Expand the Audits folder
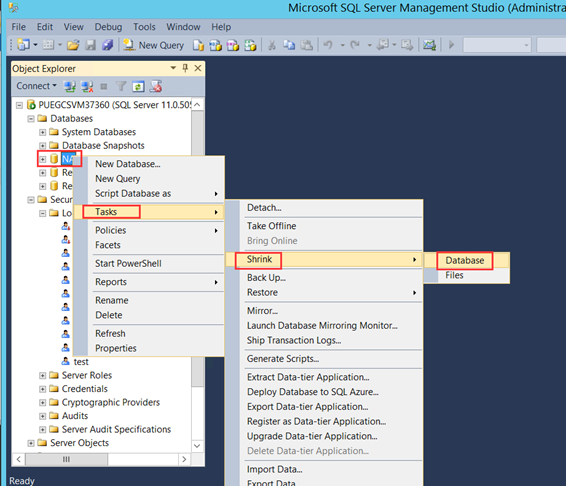The height and width of the screenshot is (486, 566). (43, 416)
